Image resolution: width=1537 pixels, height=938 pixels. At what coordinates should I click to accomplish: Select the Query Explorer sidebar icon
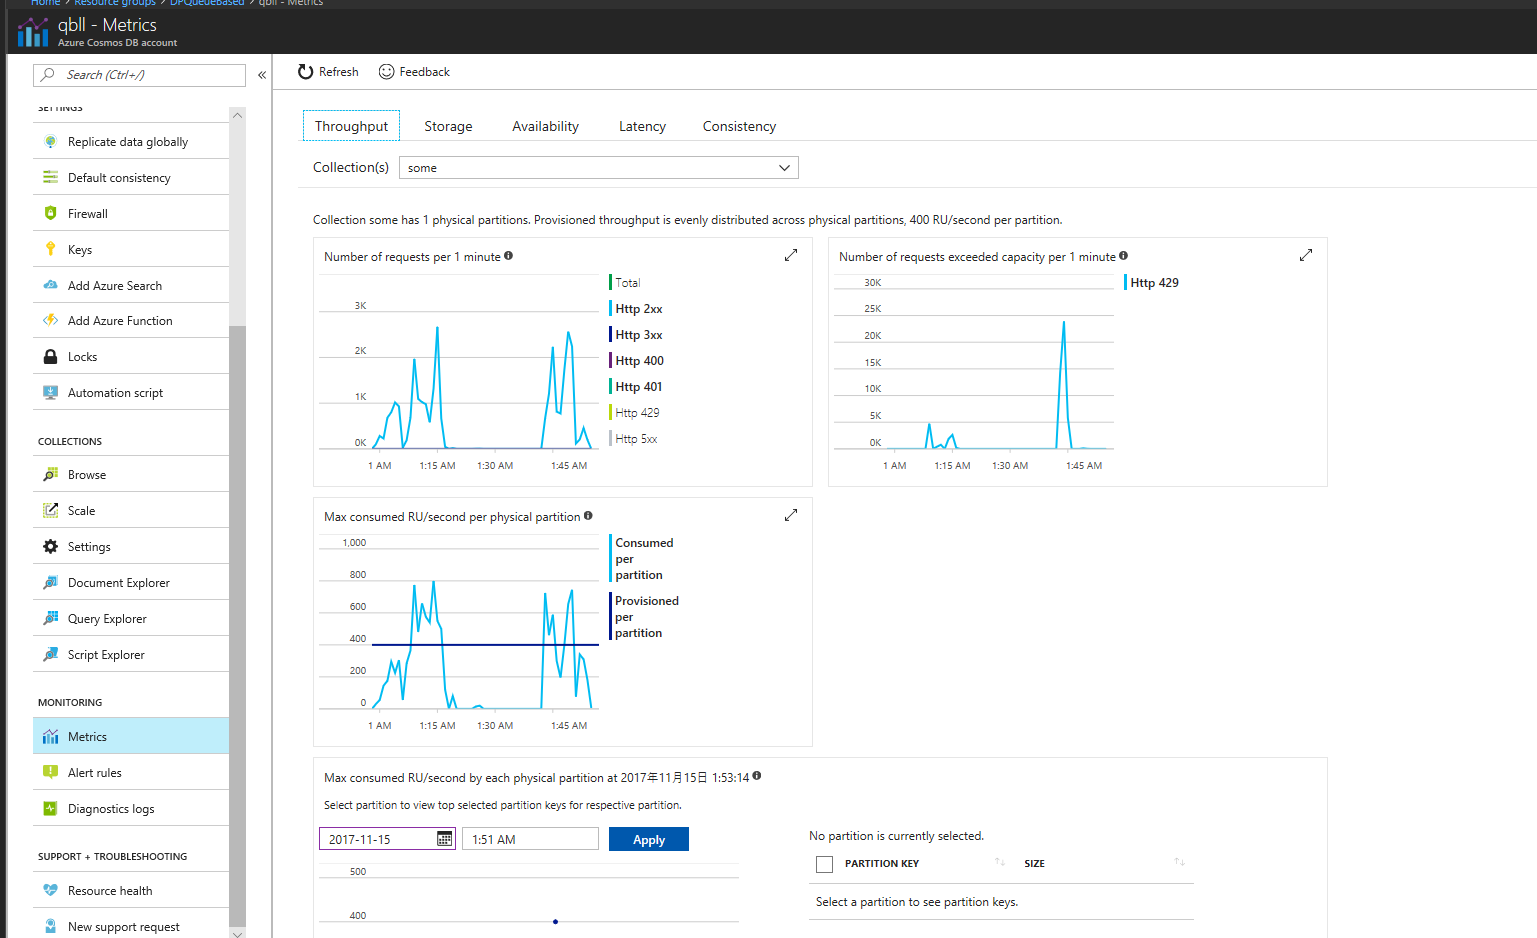point(50,618)
